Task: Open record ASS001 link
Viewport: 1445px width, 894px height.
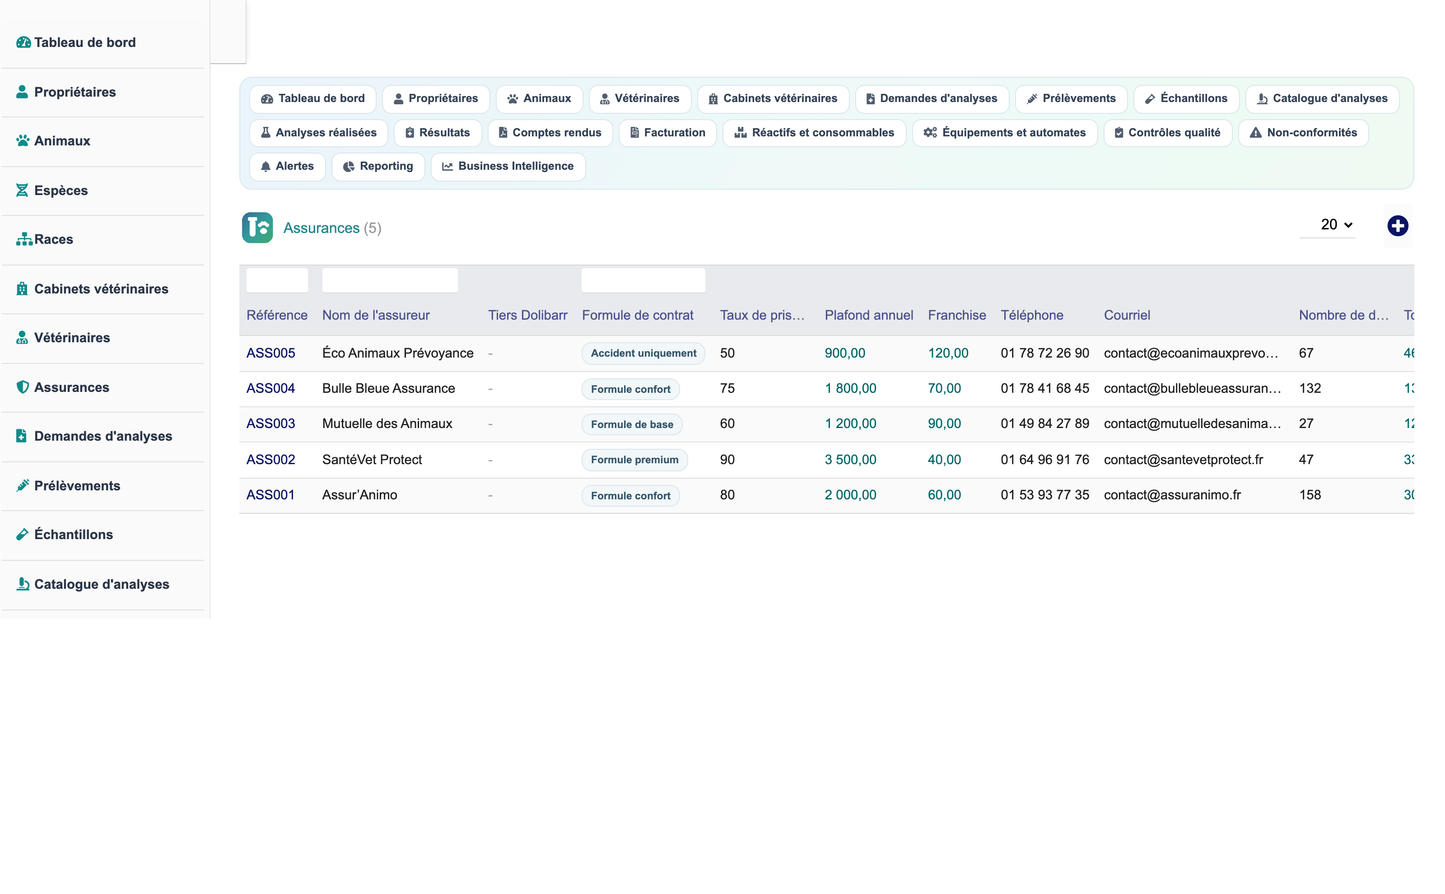Action: [x=271, y=495]
